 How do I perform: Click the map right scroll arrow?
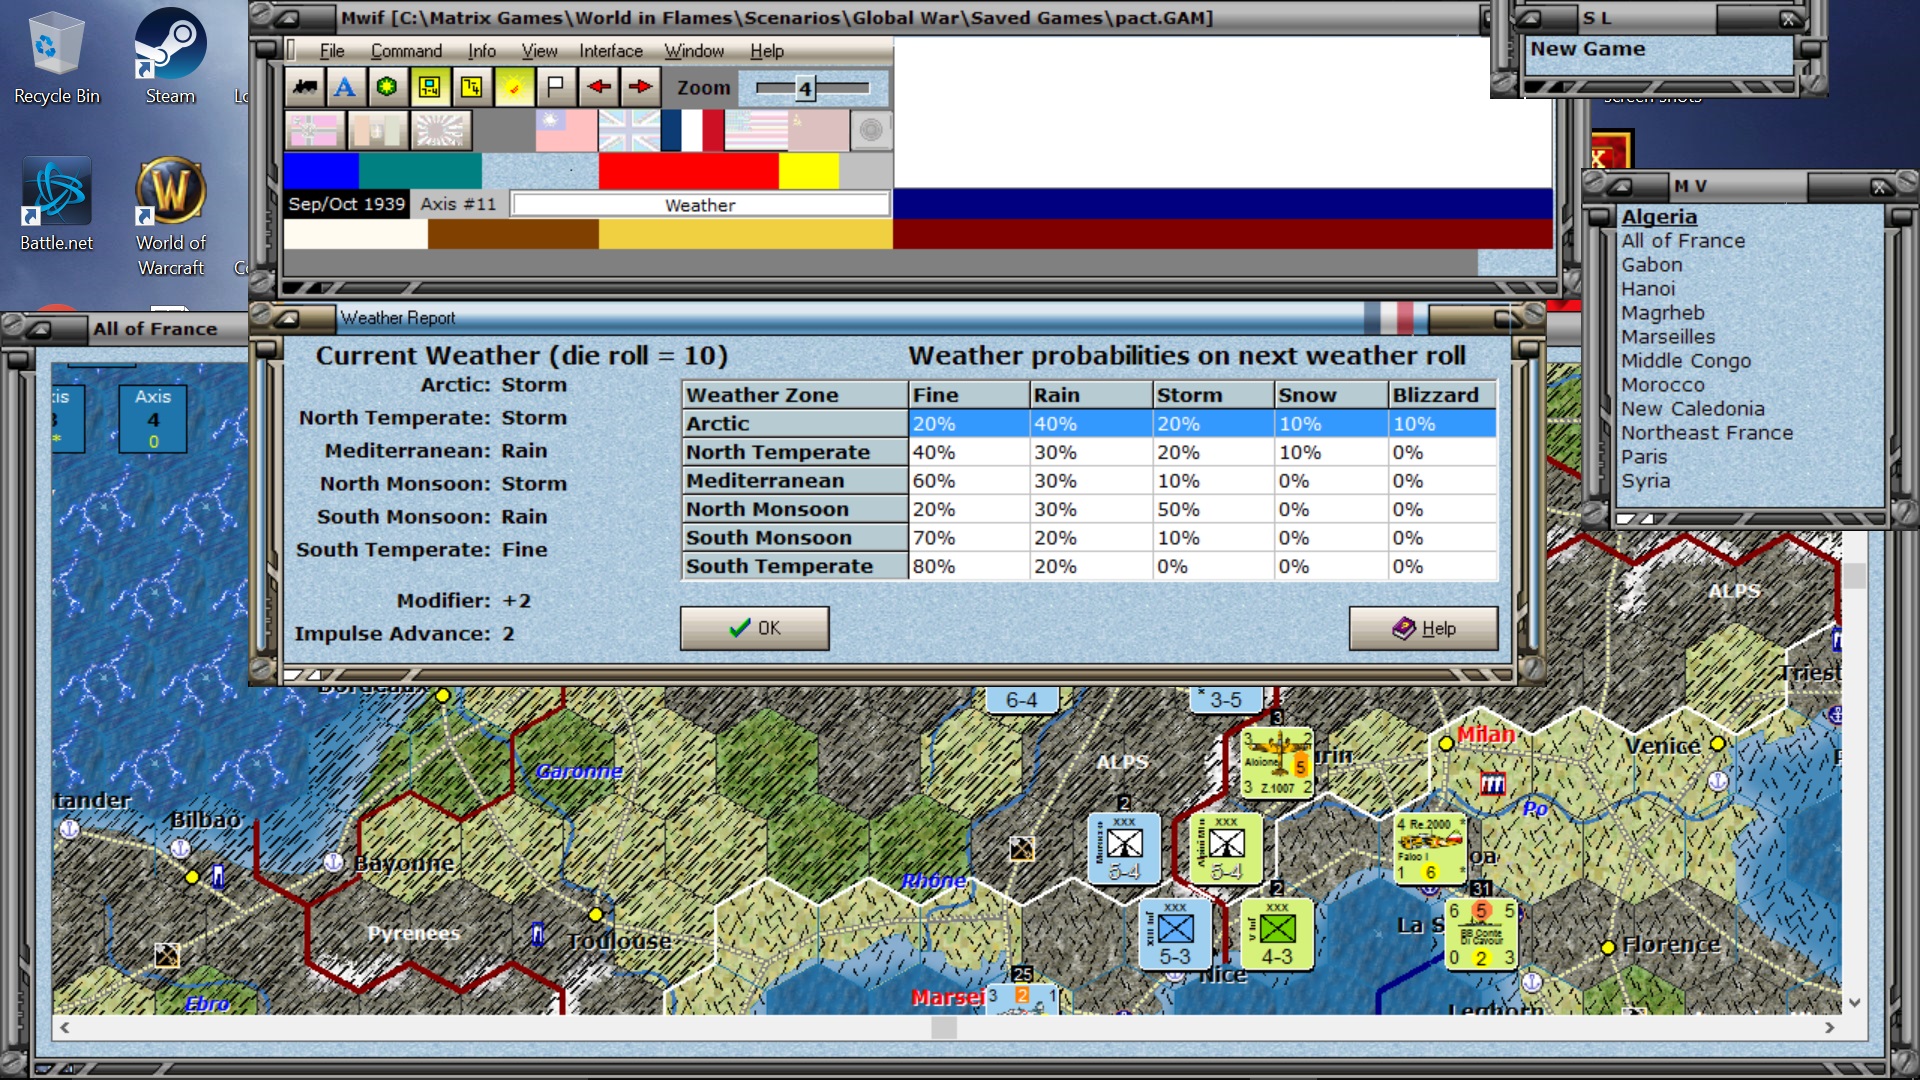pyautogui.click(x=1830, y=1027)
